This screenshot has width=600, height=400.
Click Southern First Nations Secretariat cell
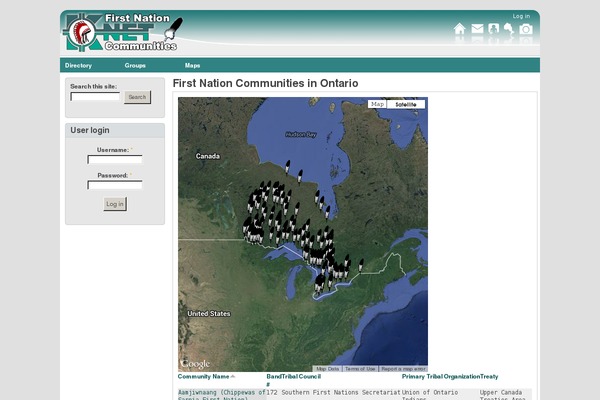[x=341, y=393]
